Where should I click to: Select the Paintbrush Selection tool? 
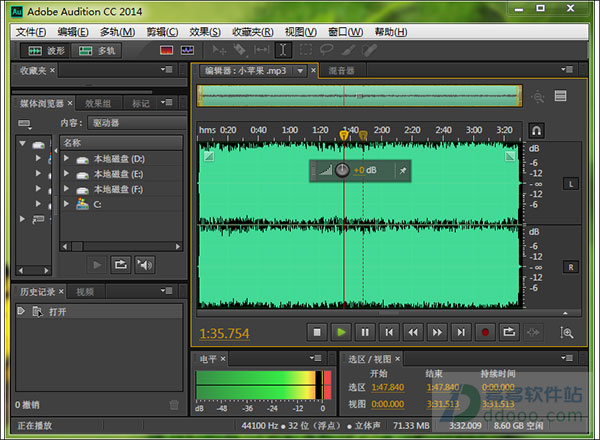coord(348,50)
